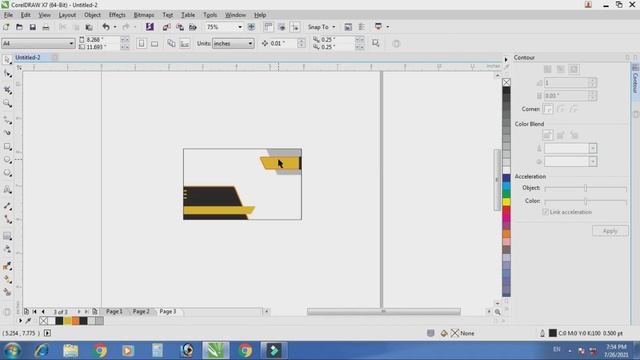The width and height of the screenshot is (640, 360).
Task: Select the Polygon tool in toolbox
Action: click(x=7, y=173)
